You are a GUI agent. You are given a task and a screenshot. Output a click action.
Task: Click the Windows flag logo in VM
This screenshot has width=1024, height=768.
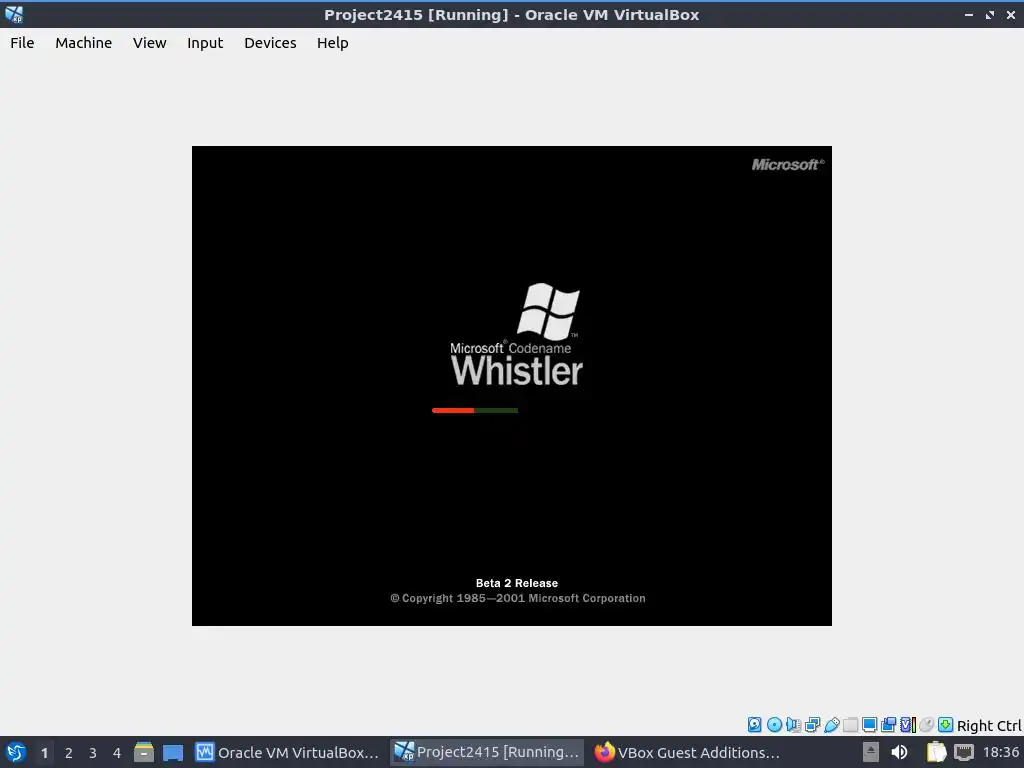pos(548,311)
